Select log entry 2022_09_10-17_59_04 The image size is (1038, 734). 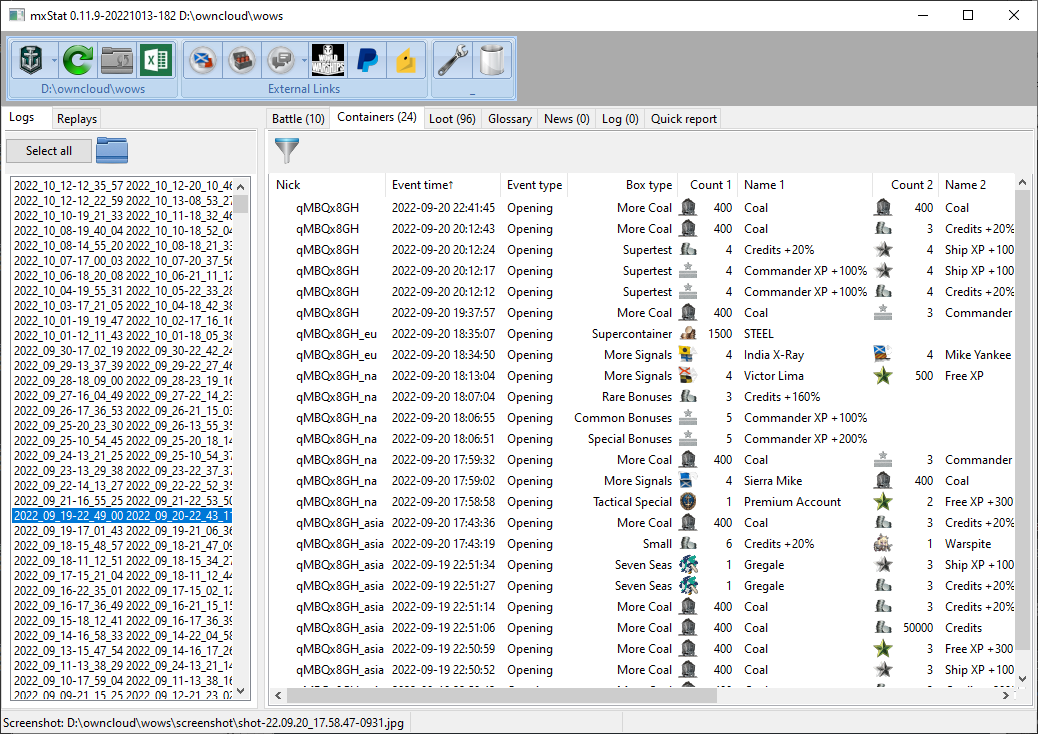(122, 680)
